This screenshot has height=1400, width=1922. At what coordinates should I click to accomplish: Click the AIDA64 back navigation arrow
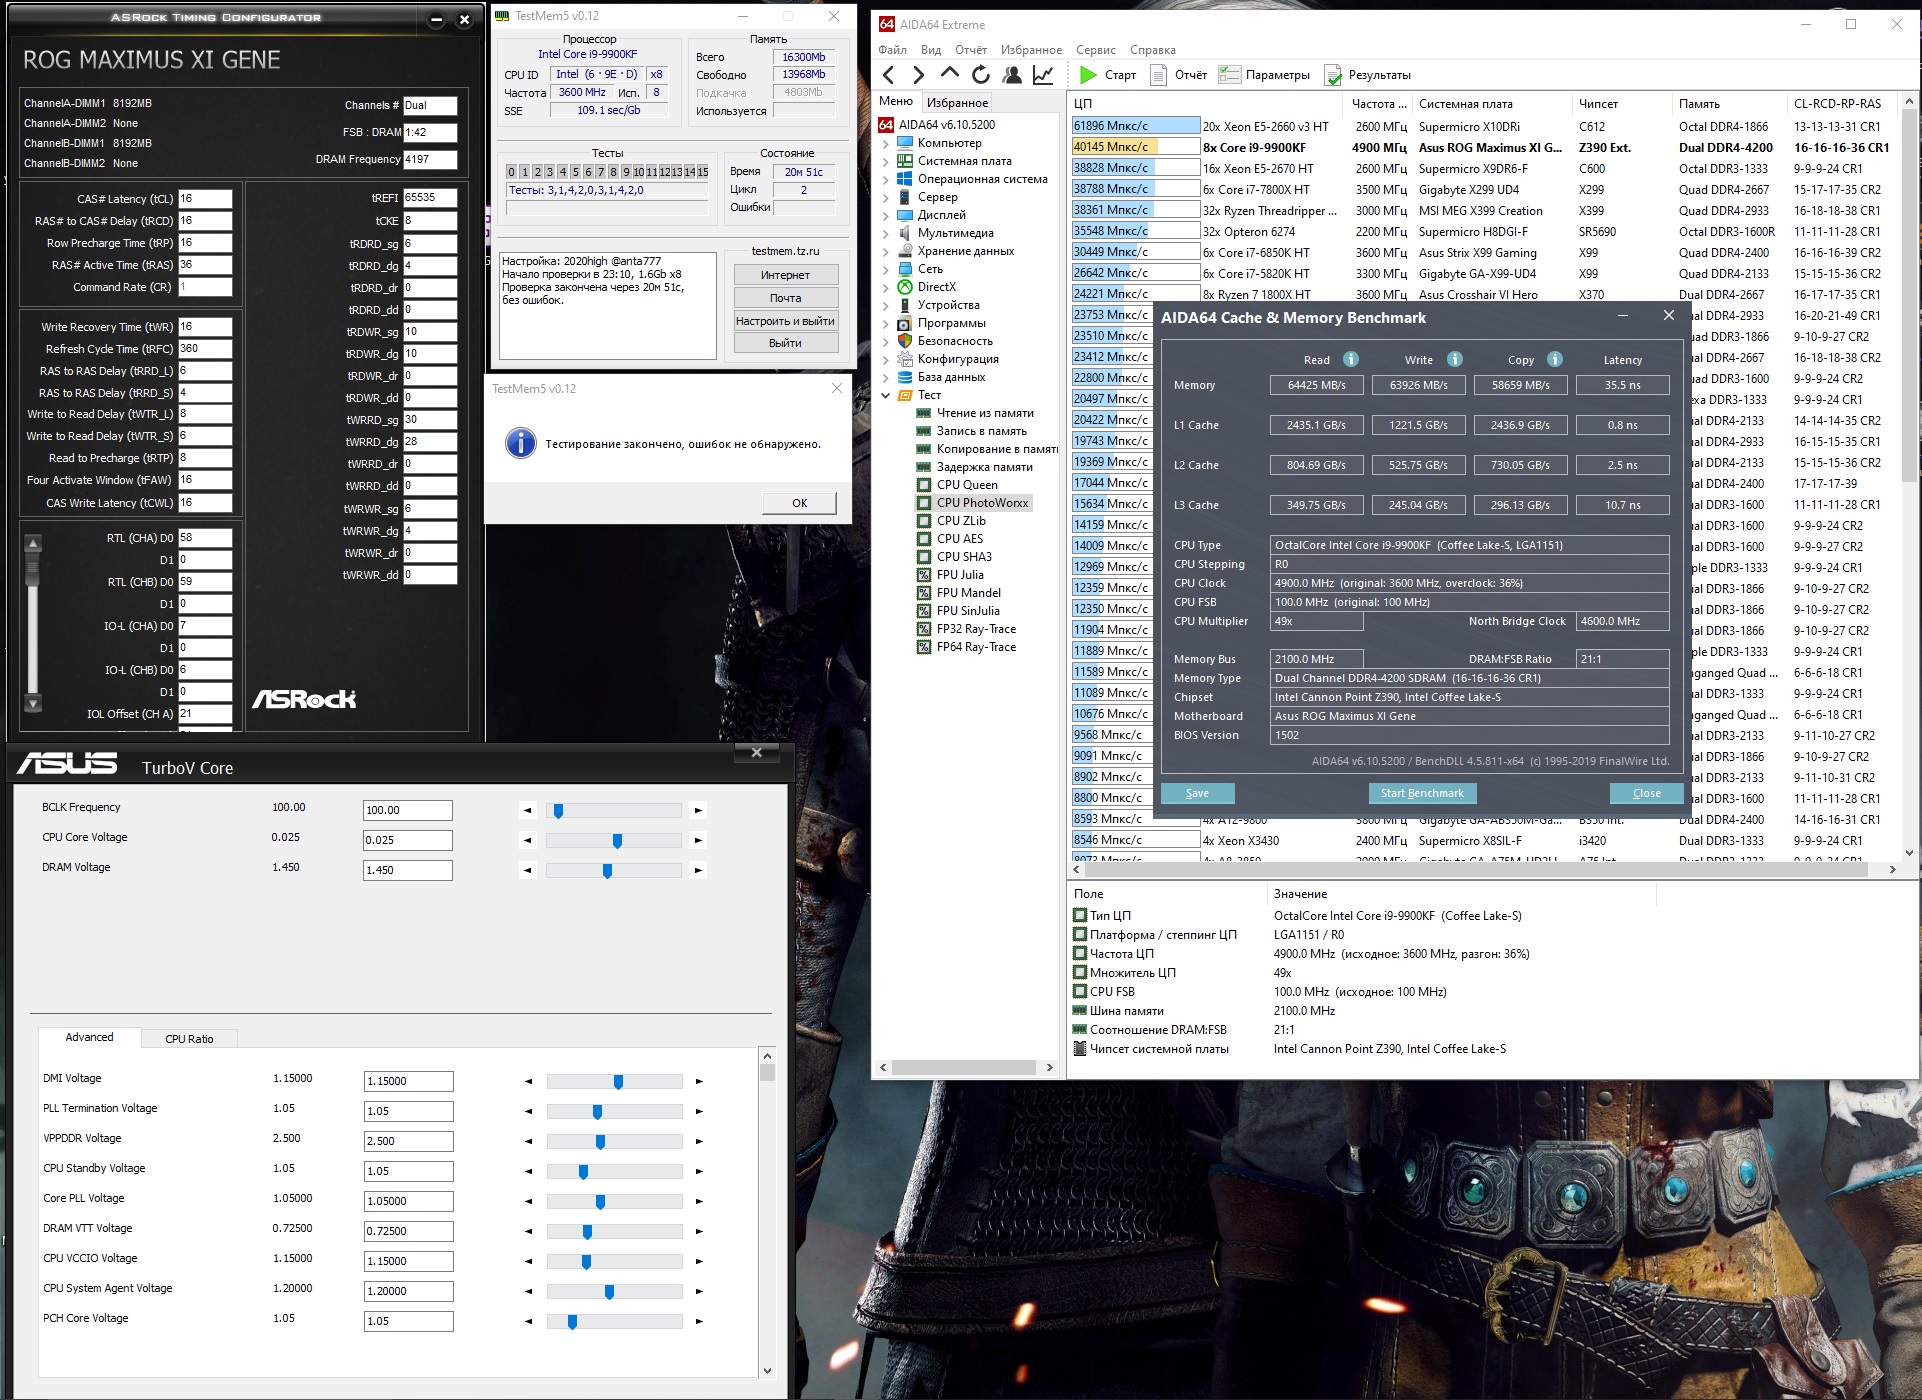click(888, 75)
